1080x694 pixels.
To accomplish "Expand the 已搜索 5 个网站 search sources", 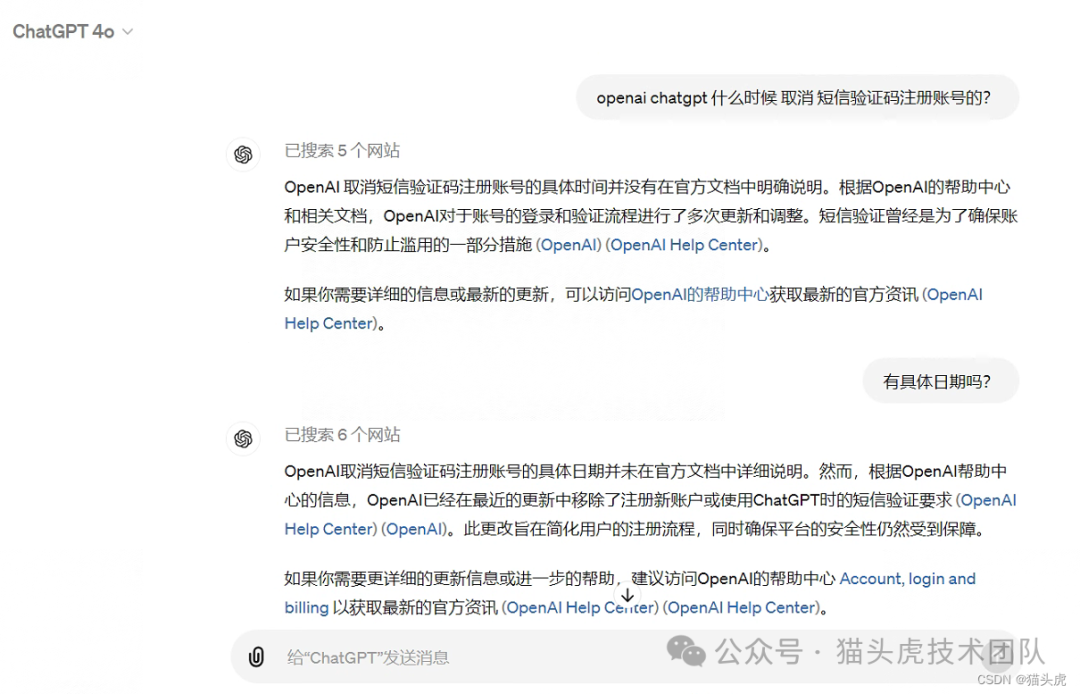I will 342,150.
